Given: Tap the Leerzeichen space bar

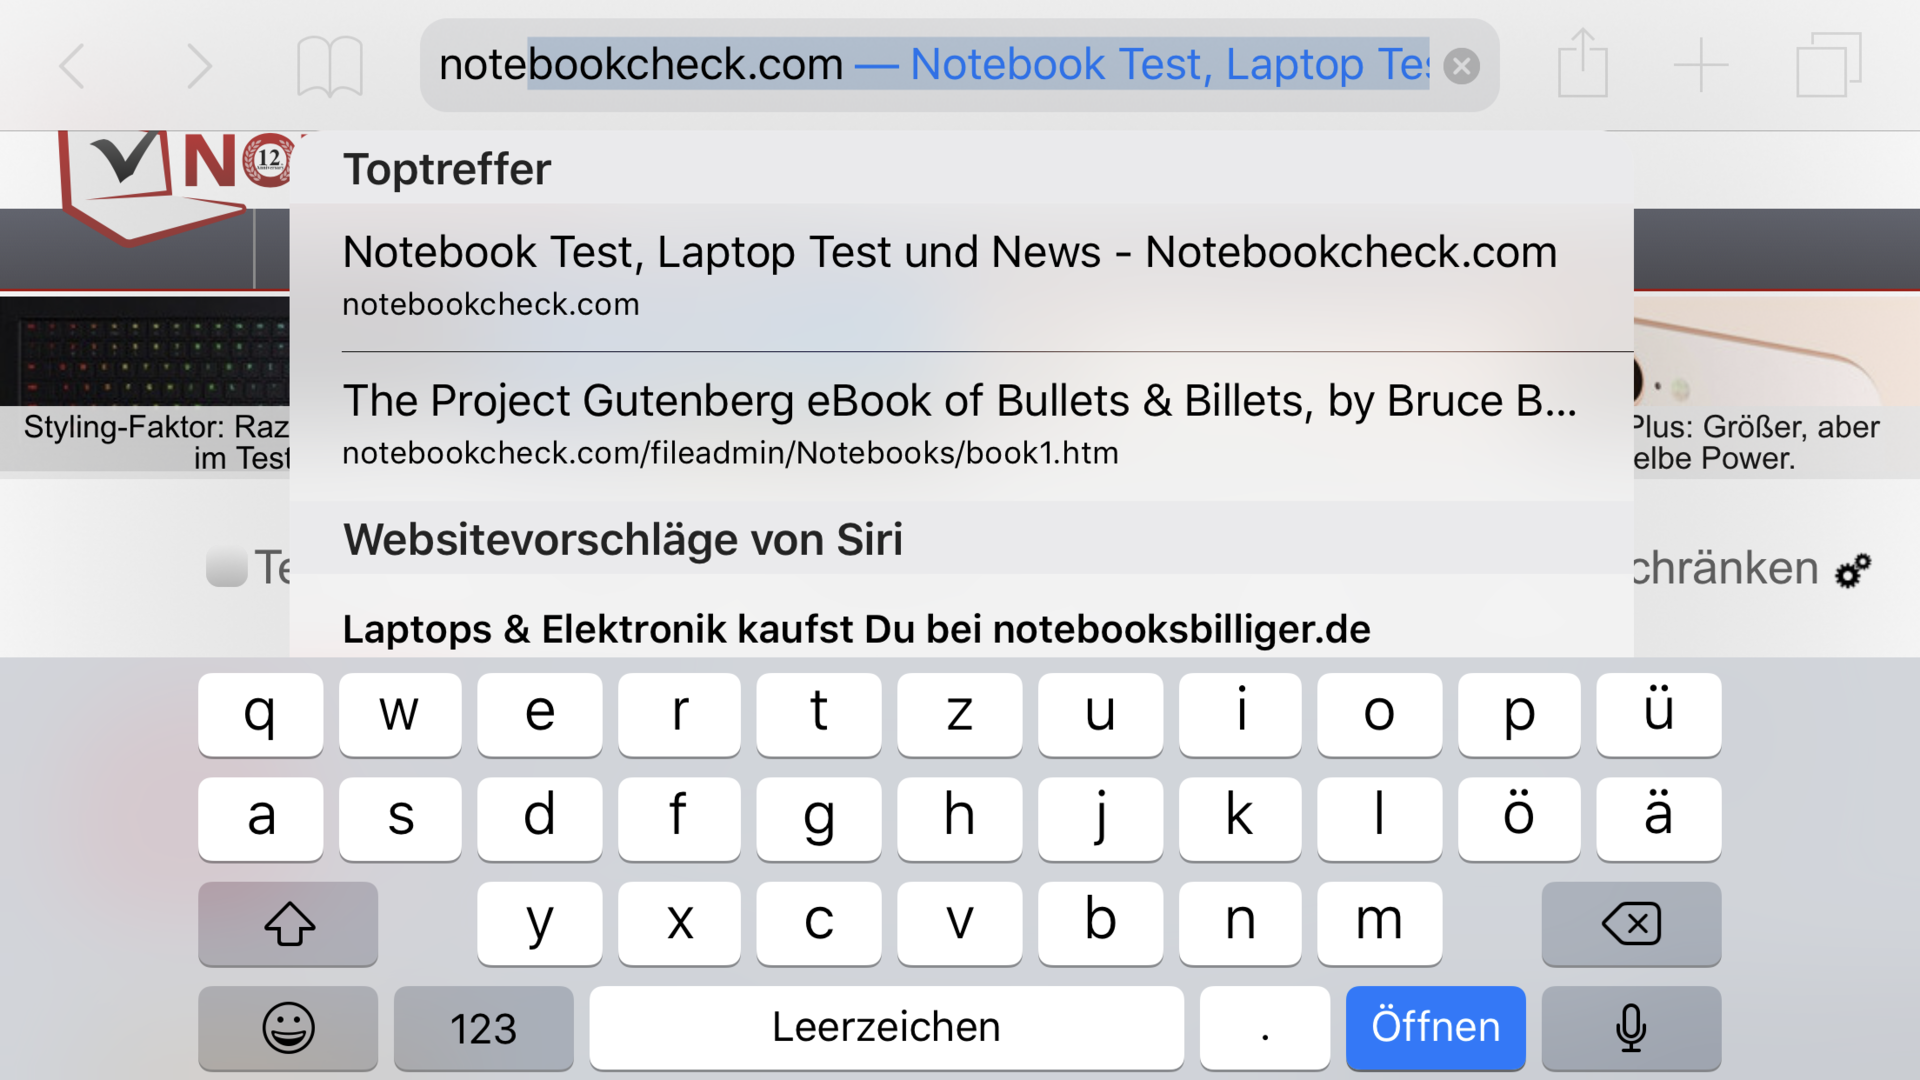Looking at the screenshot, I should tap(886, 1027).
